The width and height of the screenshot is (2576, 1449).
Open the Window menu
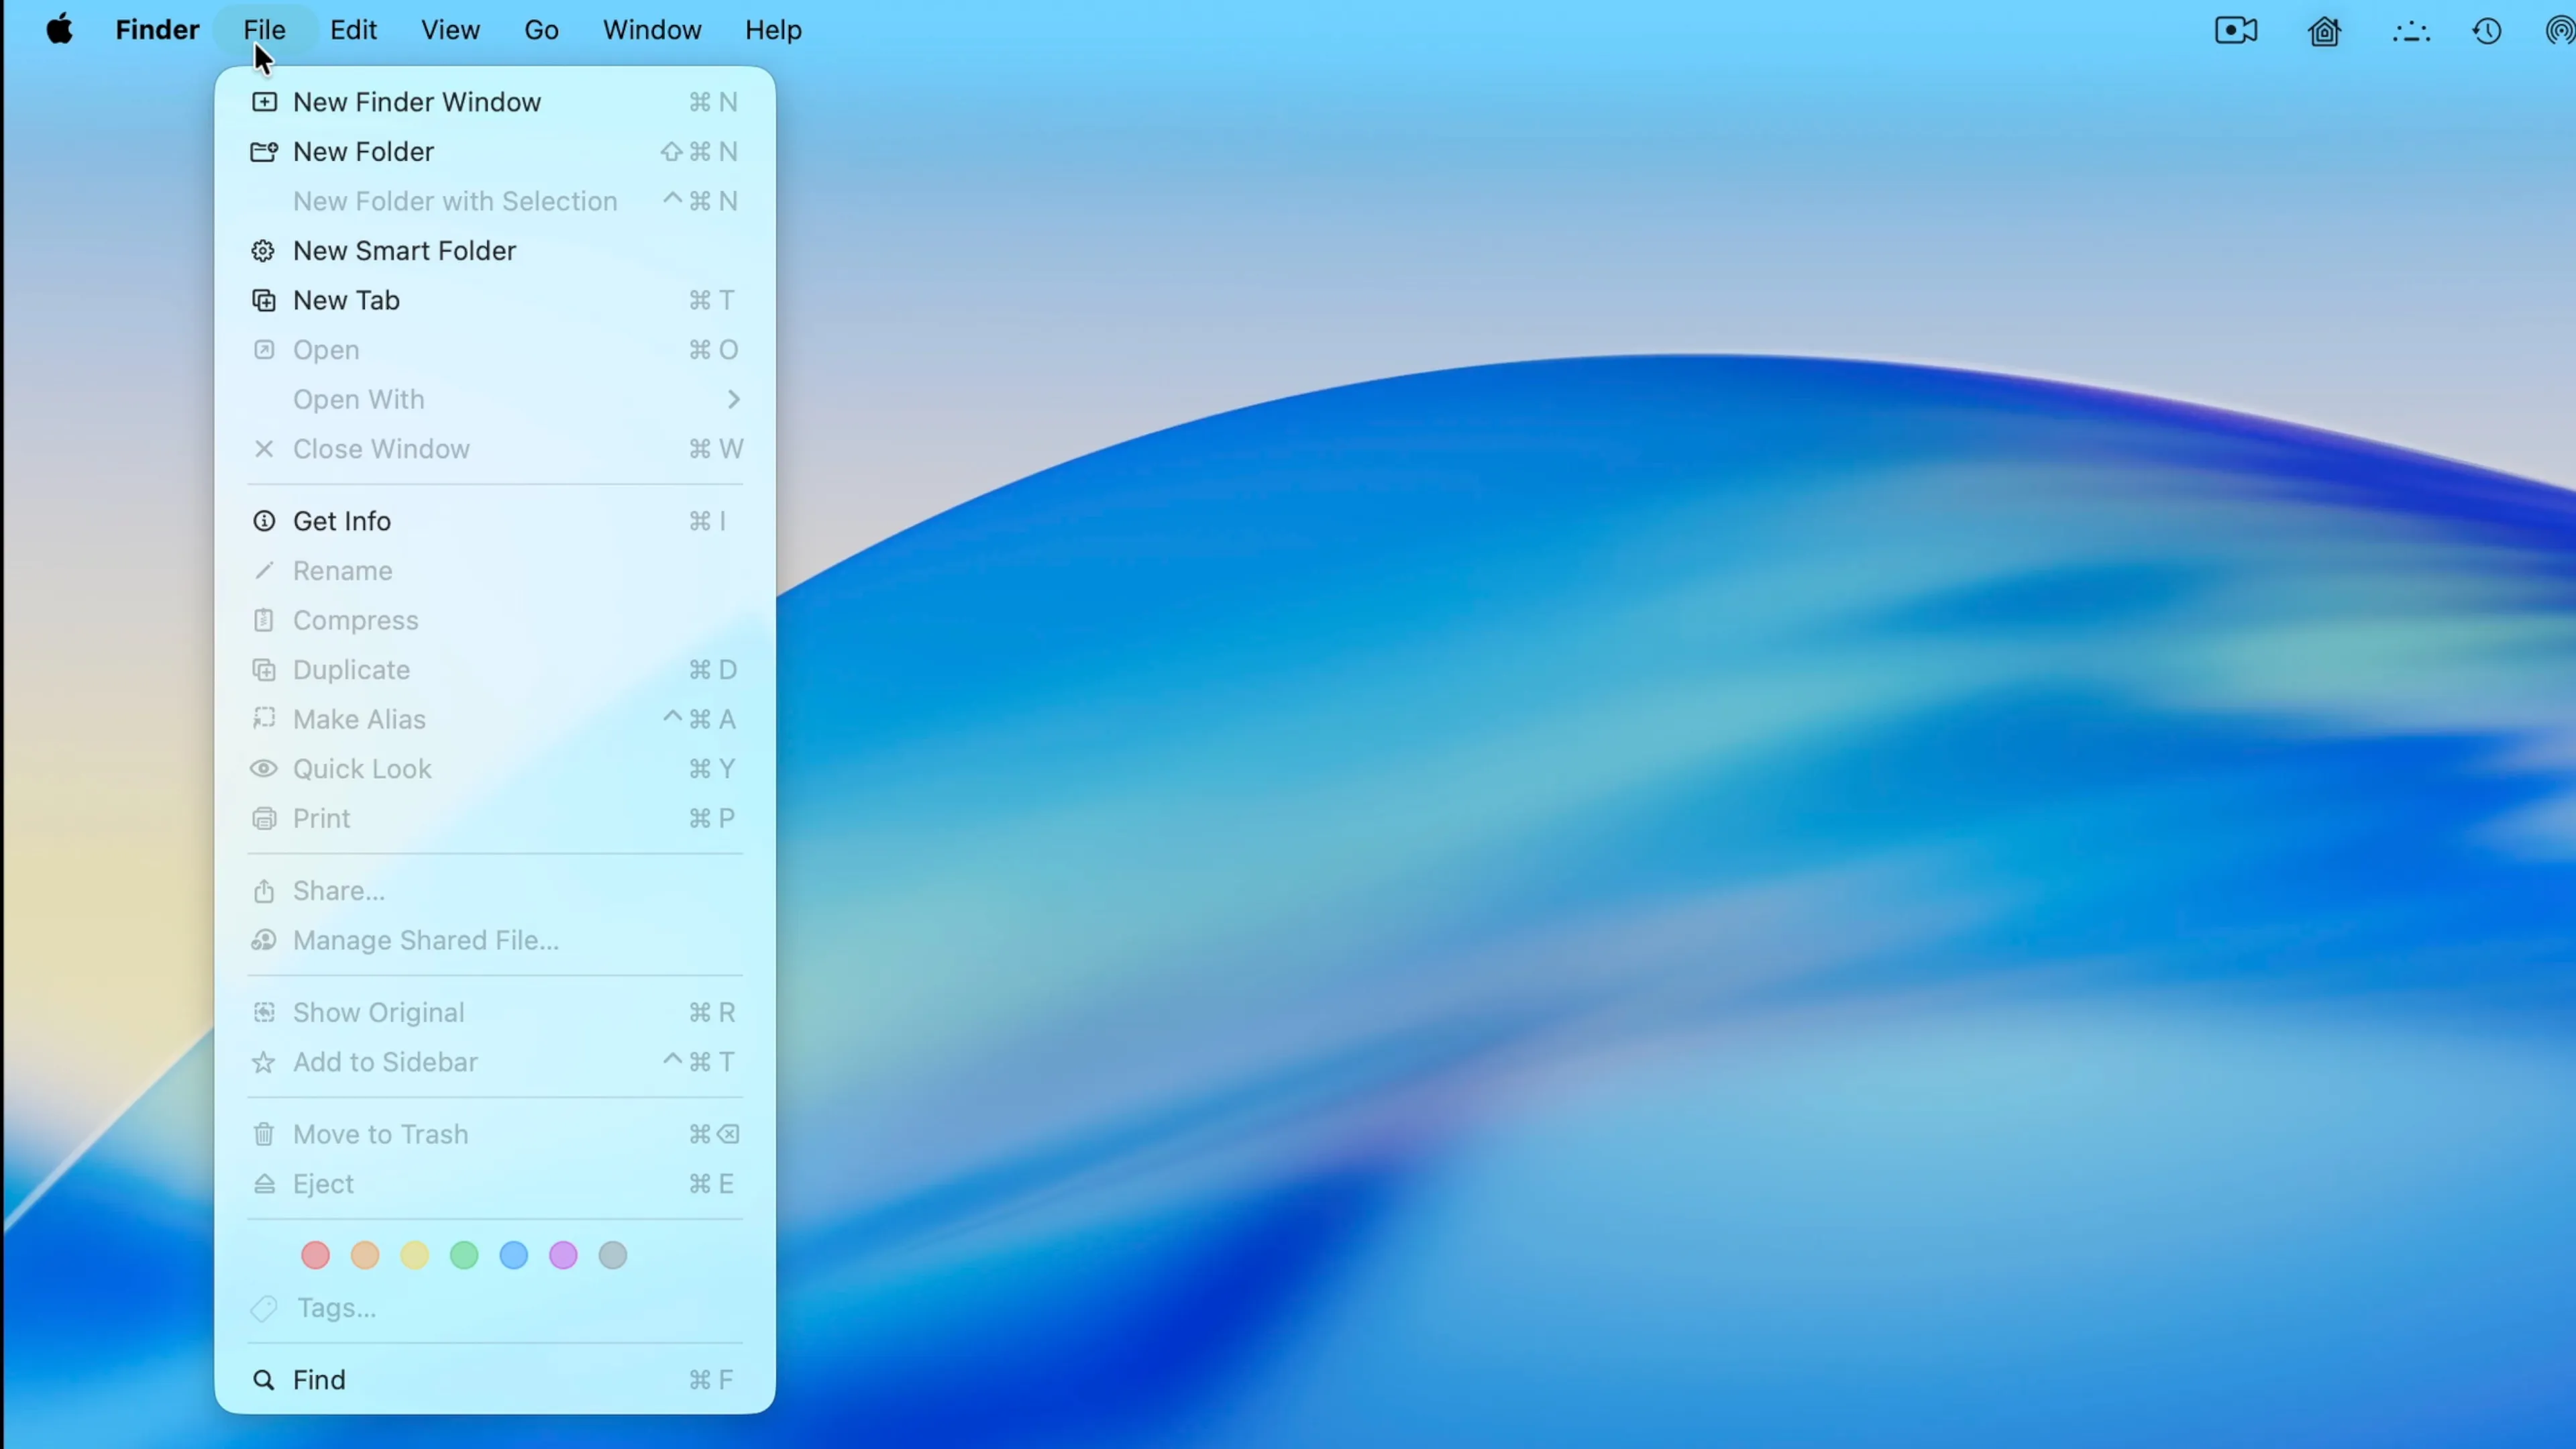tap(652, 30)
